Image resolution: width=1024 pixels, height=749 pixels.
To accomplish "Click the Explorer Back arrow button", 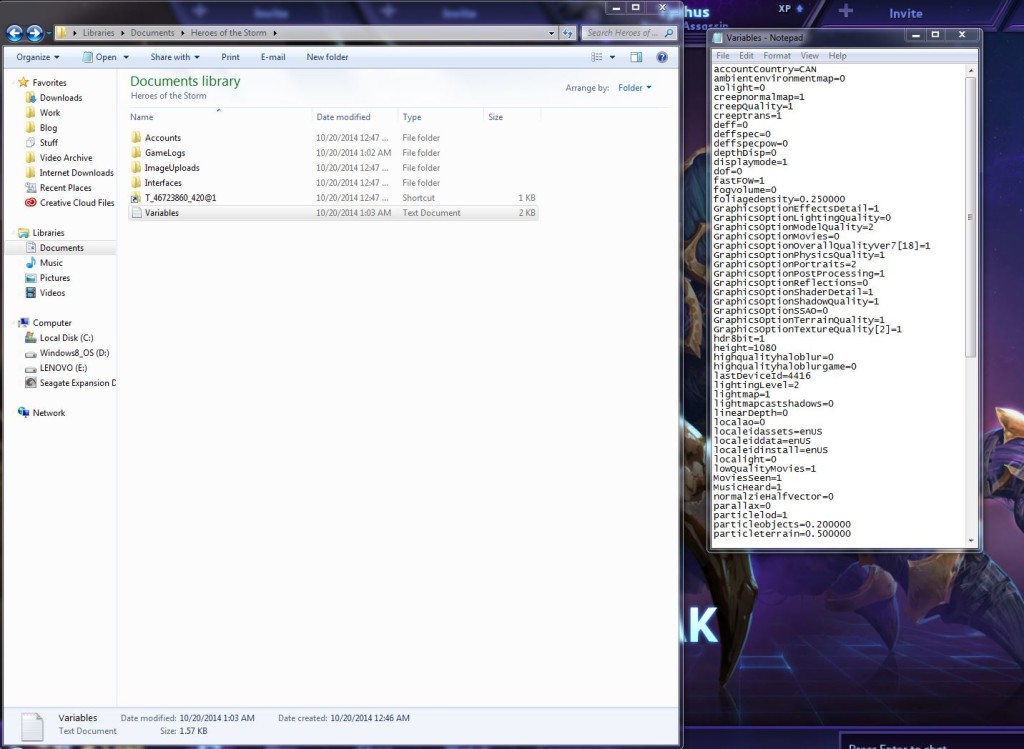I will tap(14, 33).
